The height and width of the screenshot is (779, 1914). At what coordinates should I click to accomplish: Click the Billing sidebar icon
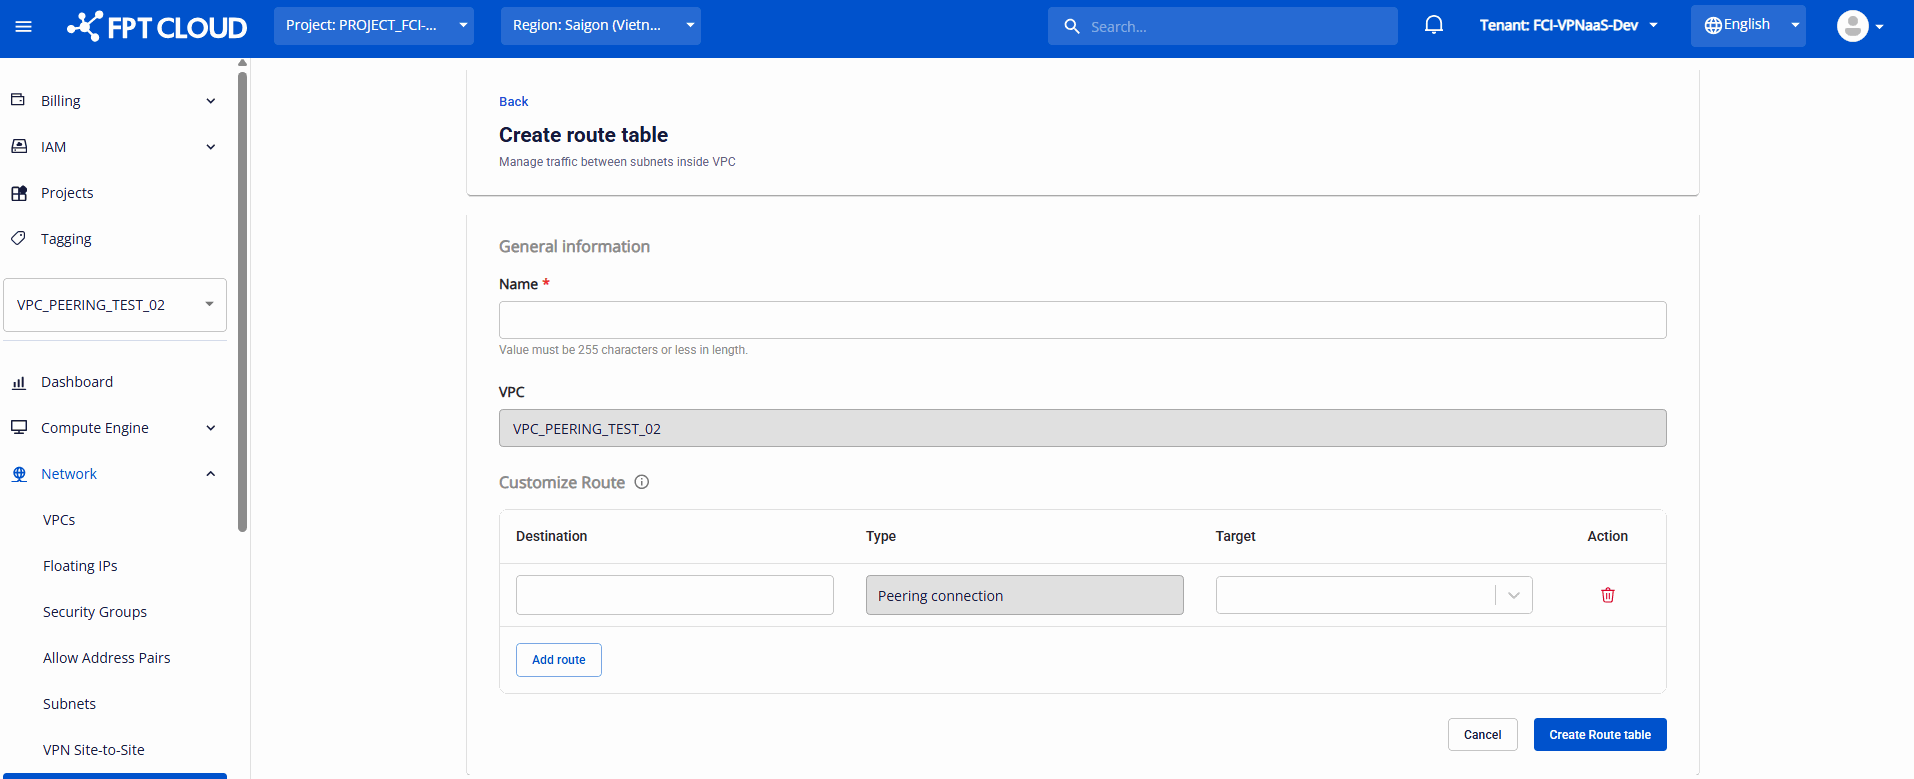click(18, 100)
